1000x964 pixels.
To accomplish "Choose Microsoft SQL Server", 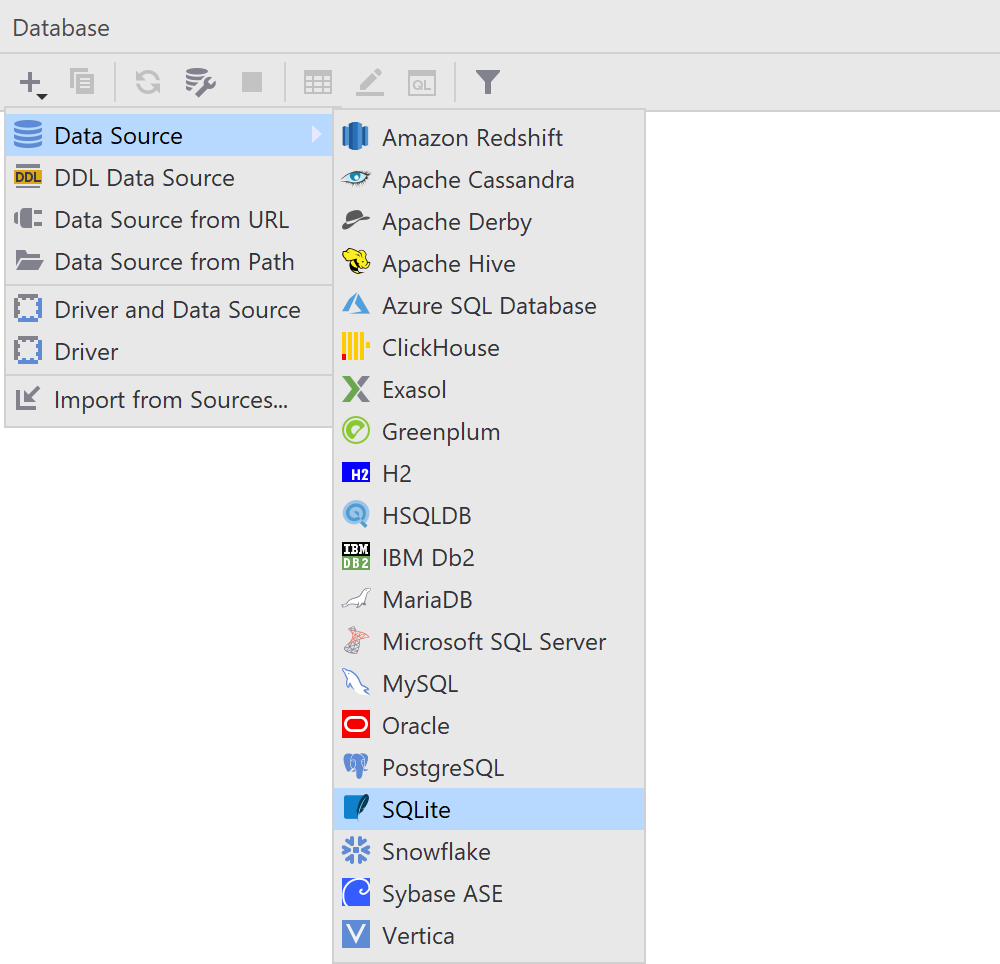I will [x=489, y=641].
